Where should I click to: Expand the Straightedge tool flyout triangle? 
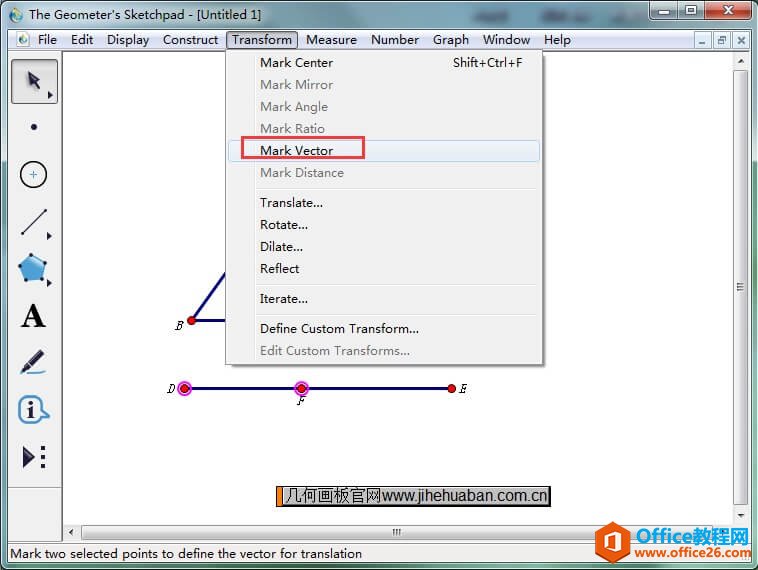49,236
